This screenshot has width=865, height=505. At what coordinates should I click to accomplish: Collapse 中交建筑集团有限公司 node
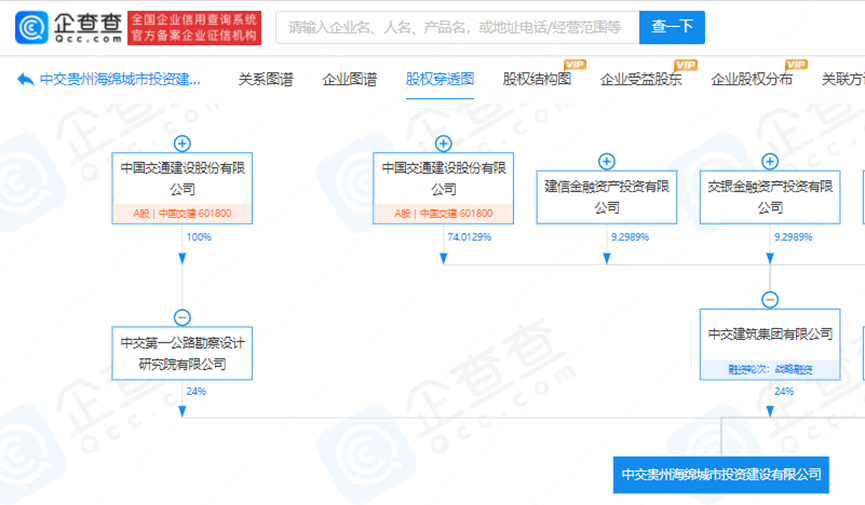tap(770, 300)
